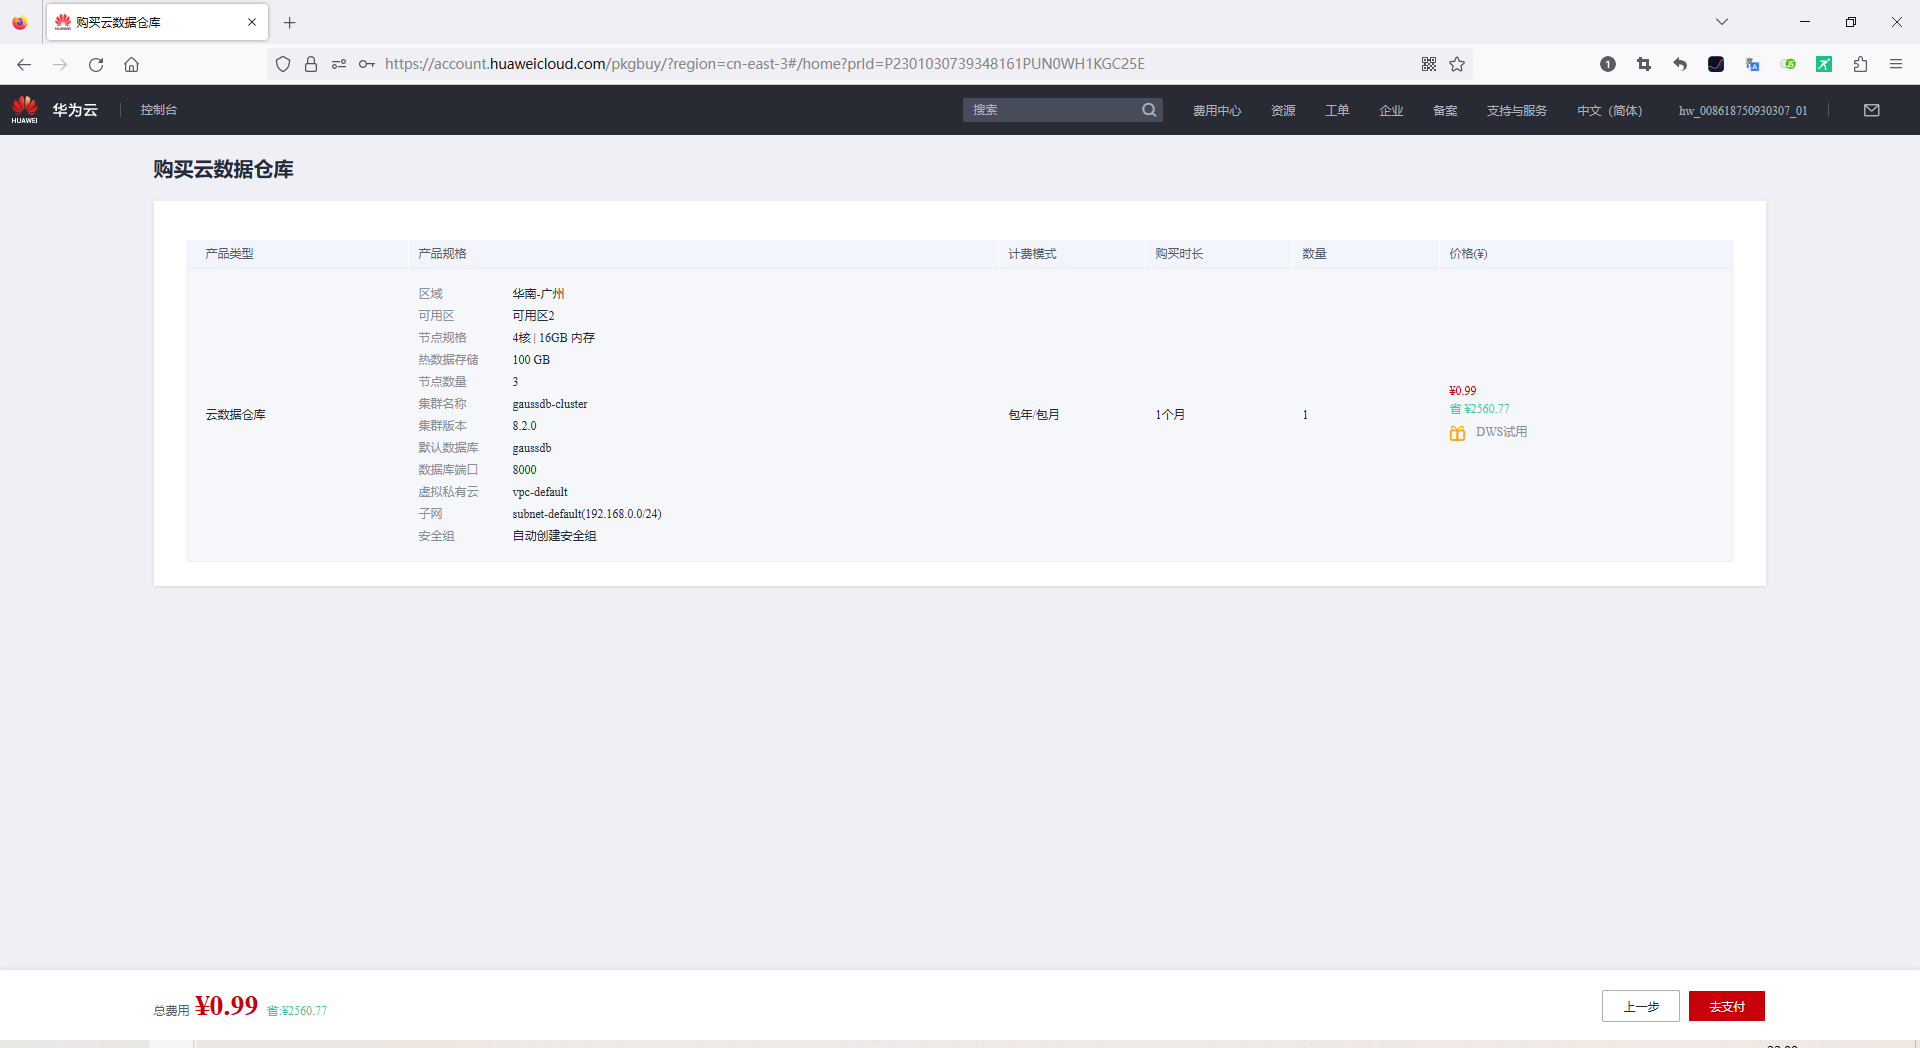Go back with the browser back arrow
Screen dimensions: 1920x1048
(x=24, y=64)
